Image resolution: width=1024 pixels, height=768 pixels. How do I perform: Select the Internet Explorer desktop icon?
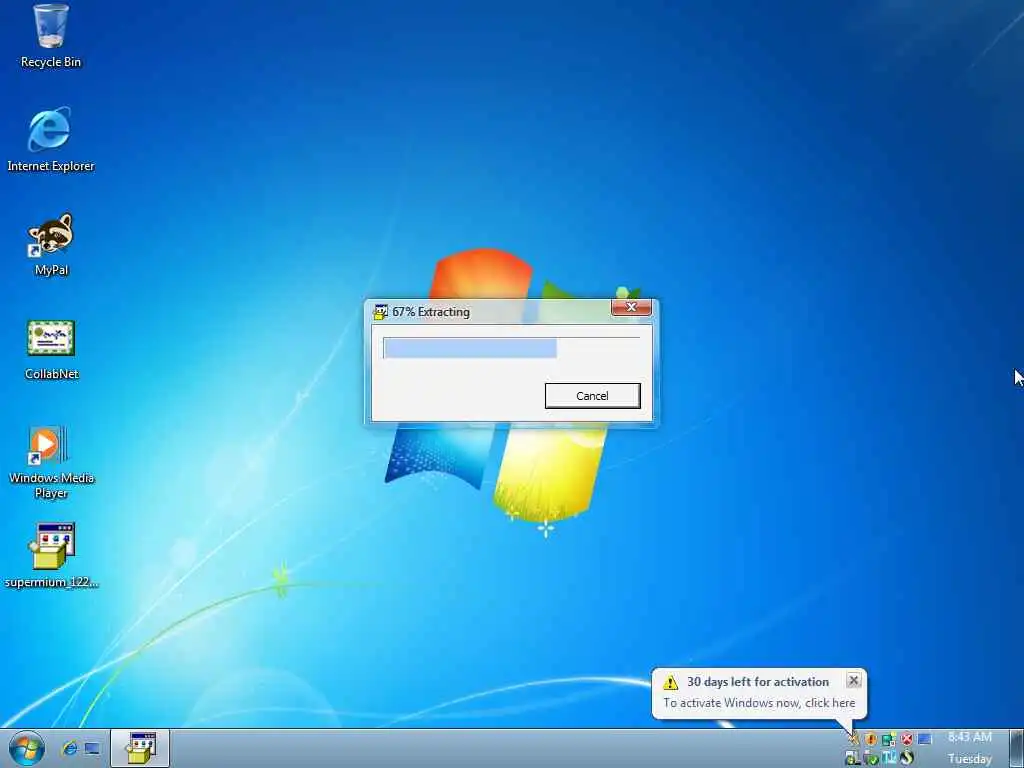[x=50, y=138]
